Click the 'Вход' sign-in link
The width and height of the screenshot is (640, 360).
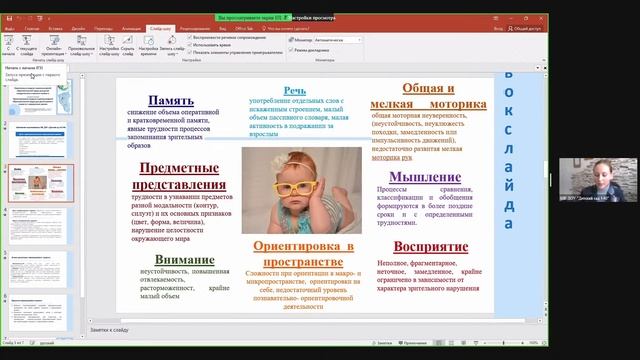pos(498,29)
